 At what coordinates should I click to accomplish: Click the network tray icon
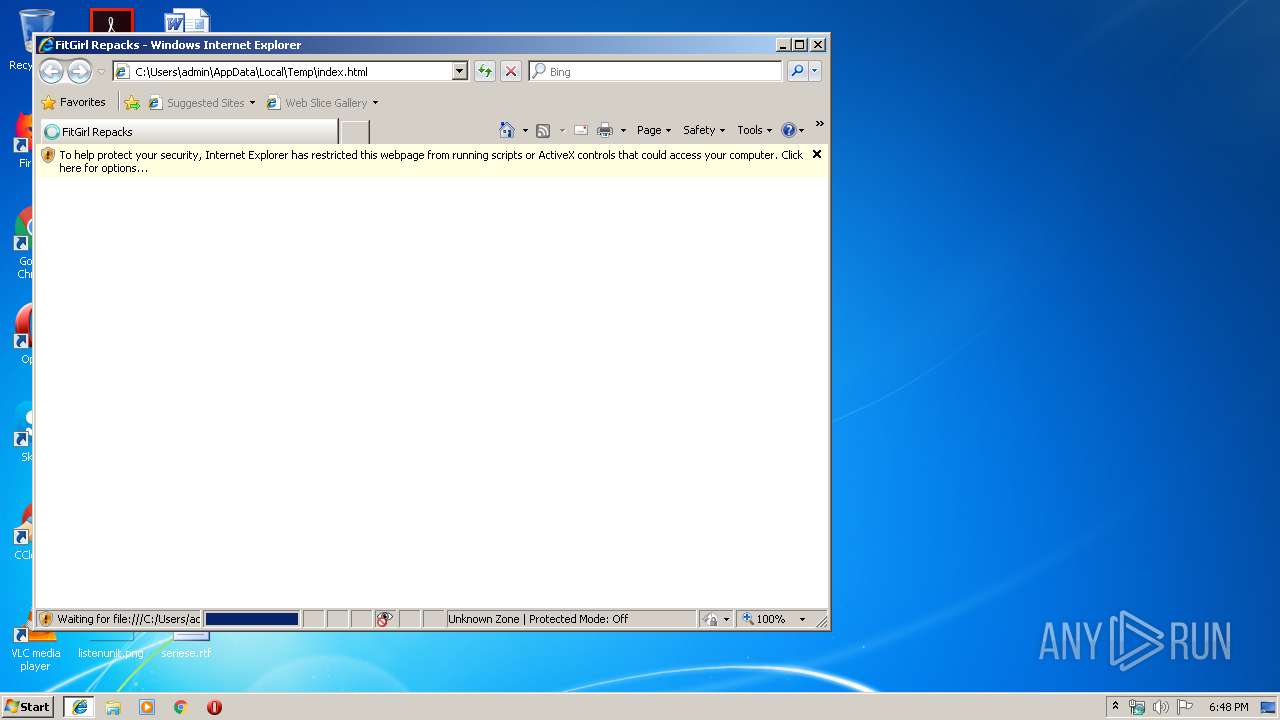tap(1137, 707)
